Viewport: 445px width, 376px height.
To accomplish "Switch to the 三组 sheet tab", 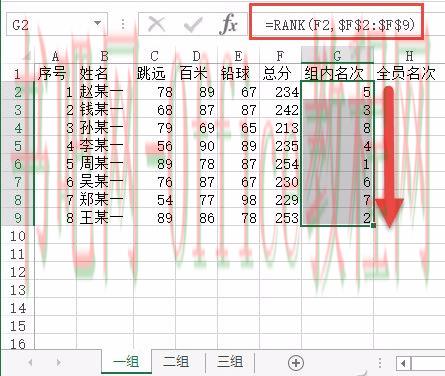I will point(230,362).
